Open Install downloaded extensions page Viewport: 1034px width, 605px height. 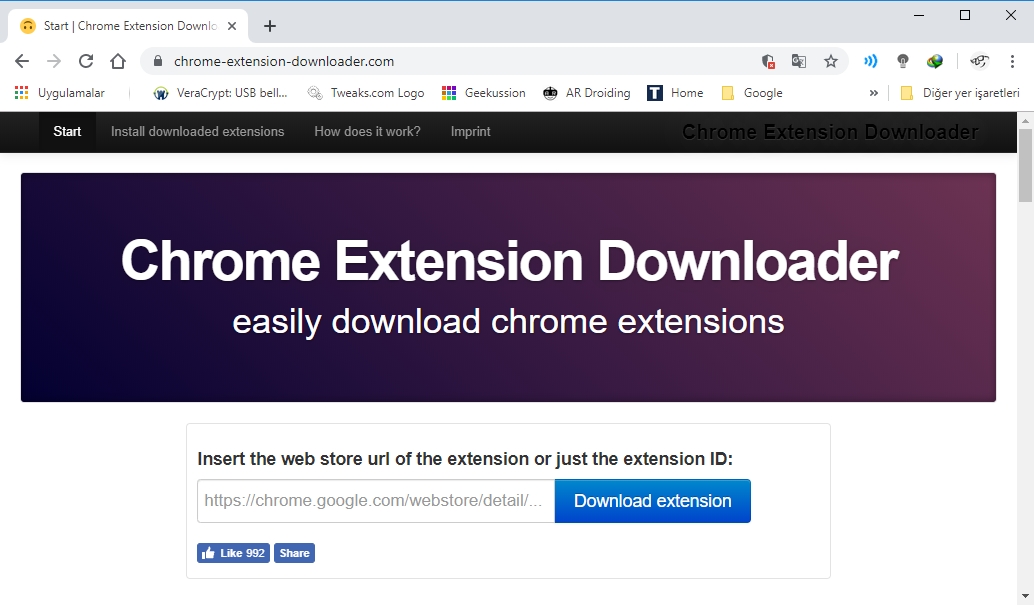197,132
